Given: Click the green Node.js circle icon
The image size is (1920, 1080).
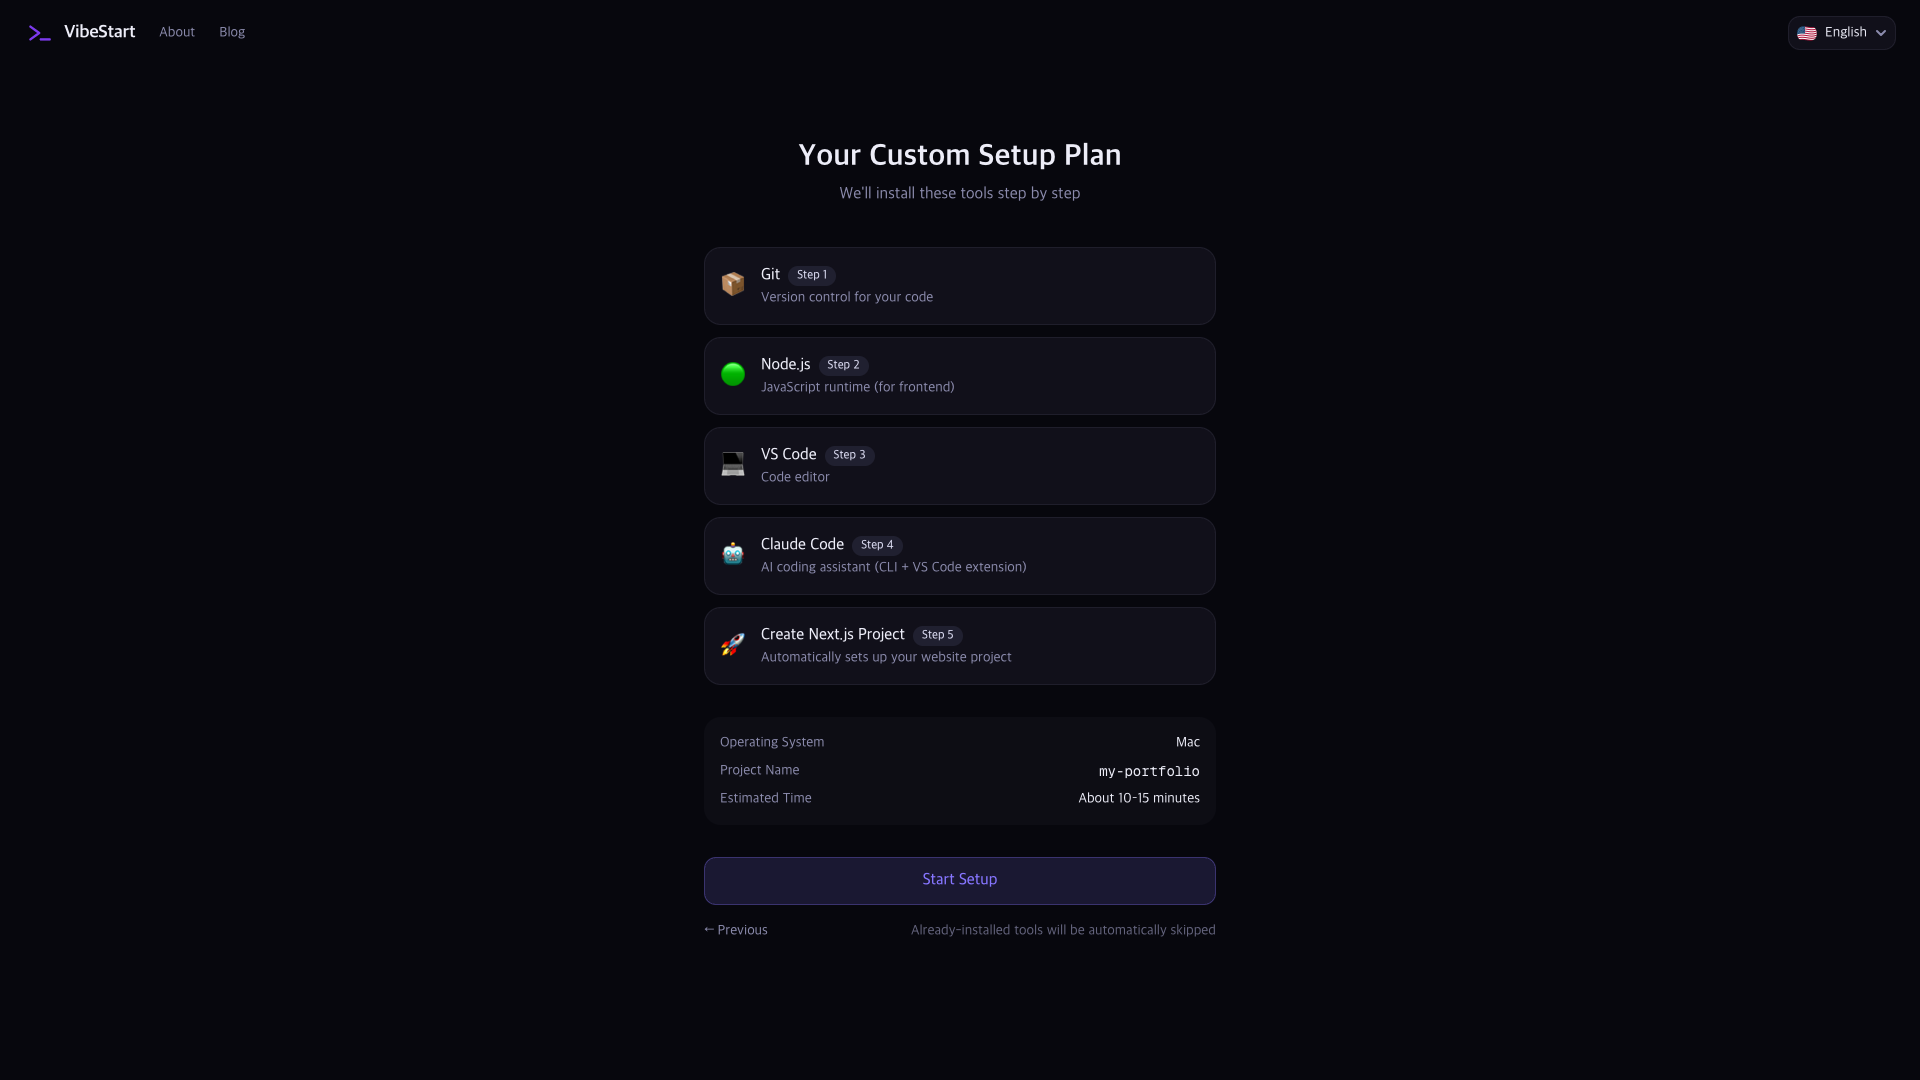Looking at the screenshot, I should tap(733, 375).
